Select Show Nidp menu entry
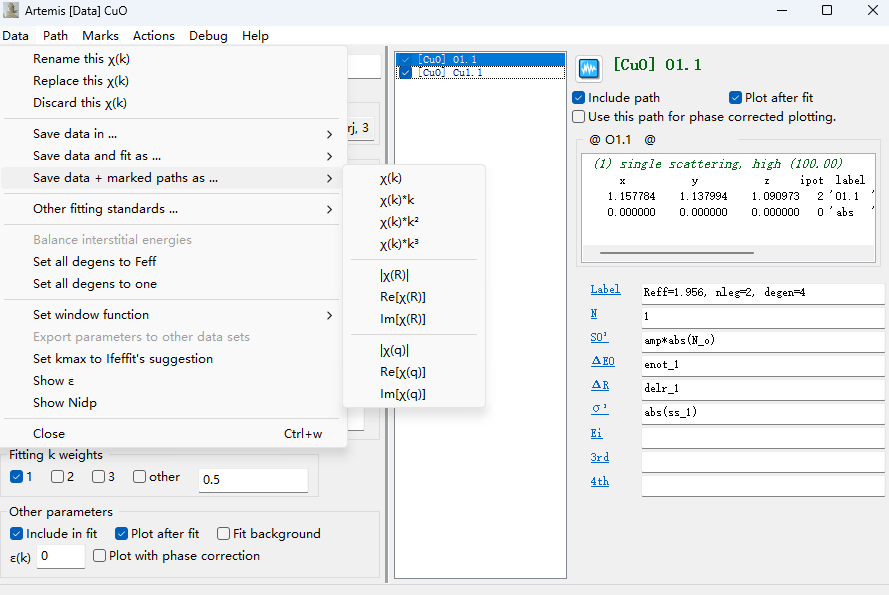 (65, 403)
